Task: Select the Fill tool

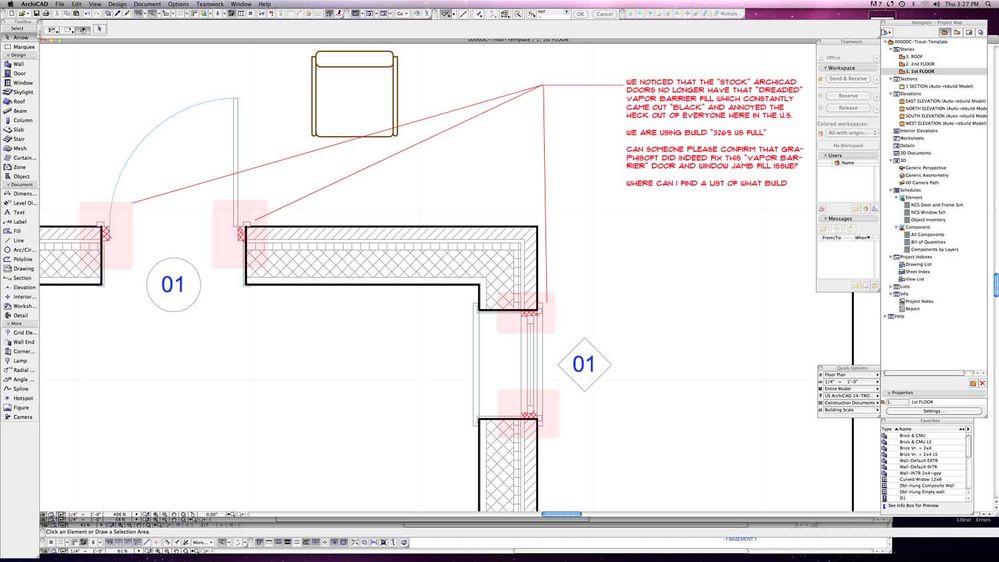Action: point(19,231)
